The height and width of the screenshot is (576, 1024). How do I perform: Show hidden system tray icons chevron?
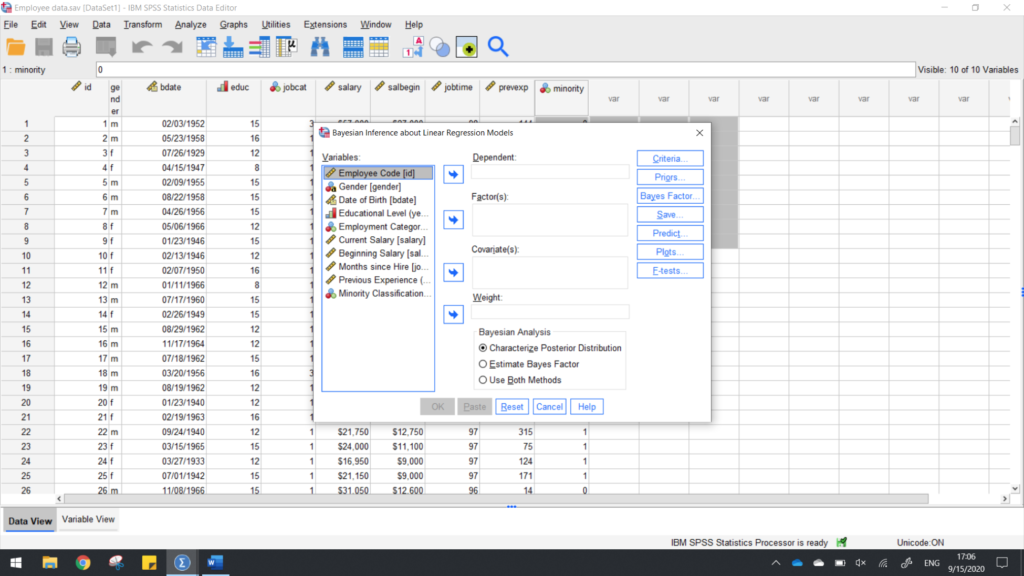click(776, 563)
